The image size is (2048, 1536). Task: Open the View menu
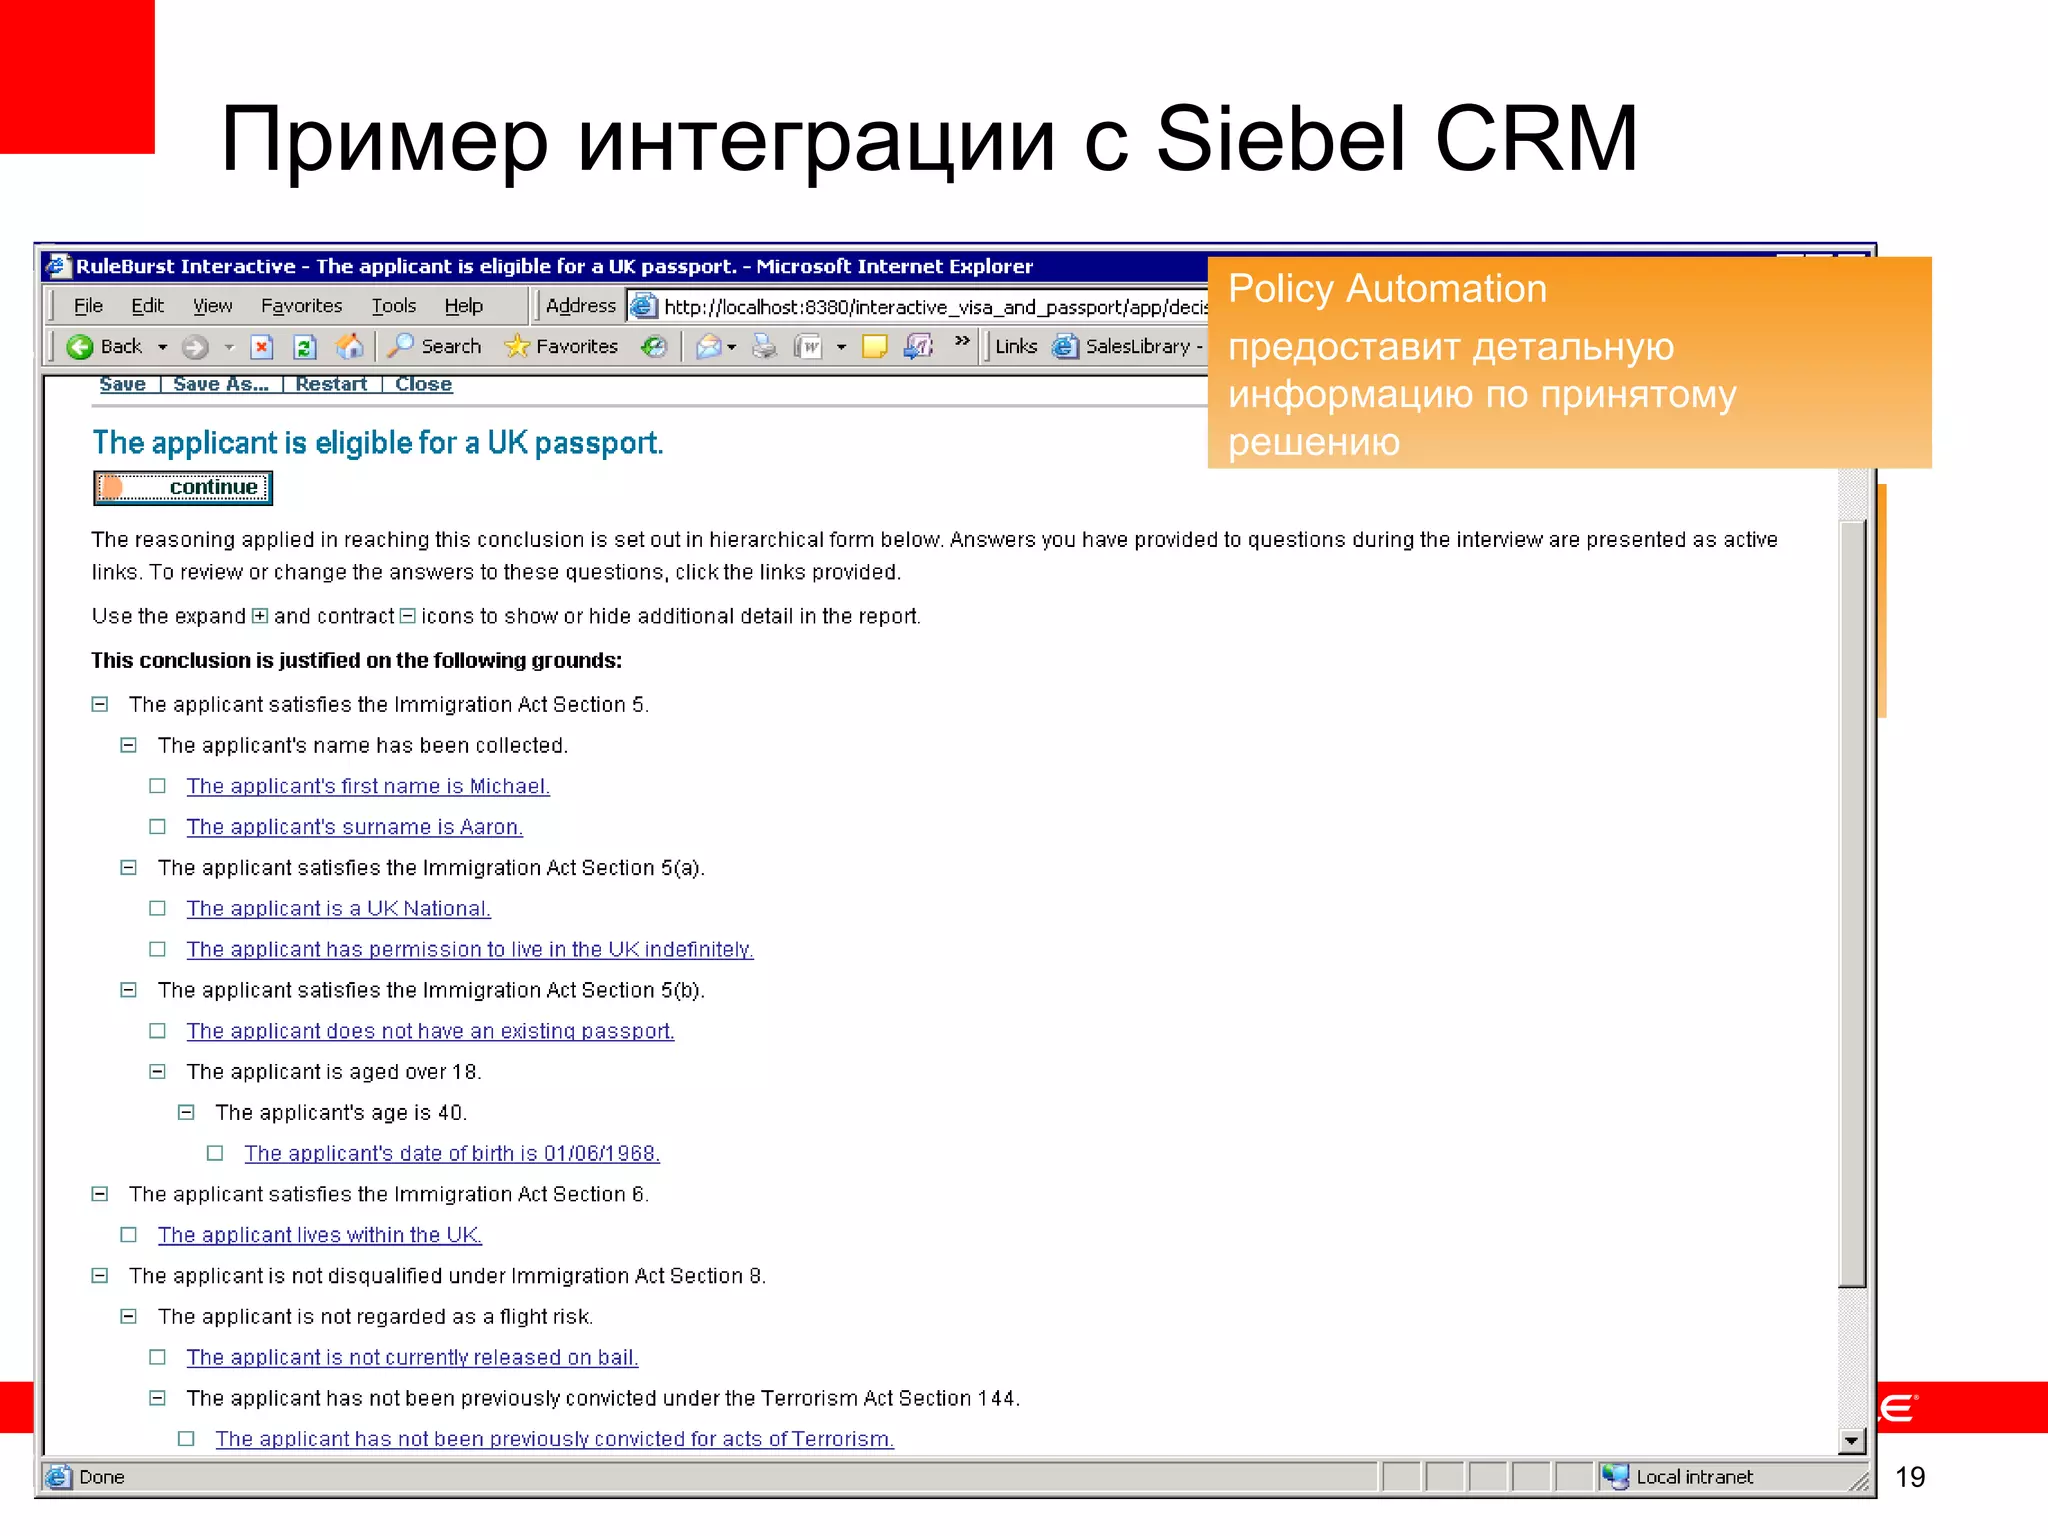click(x=212, y=305)
